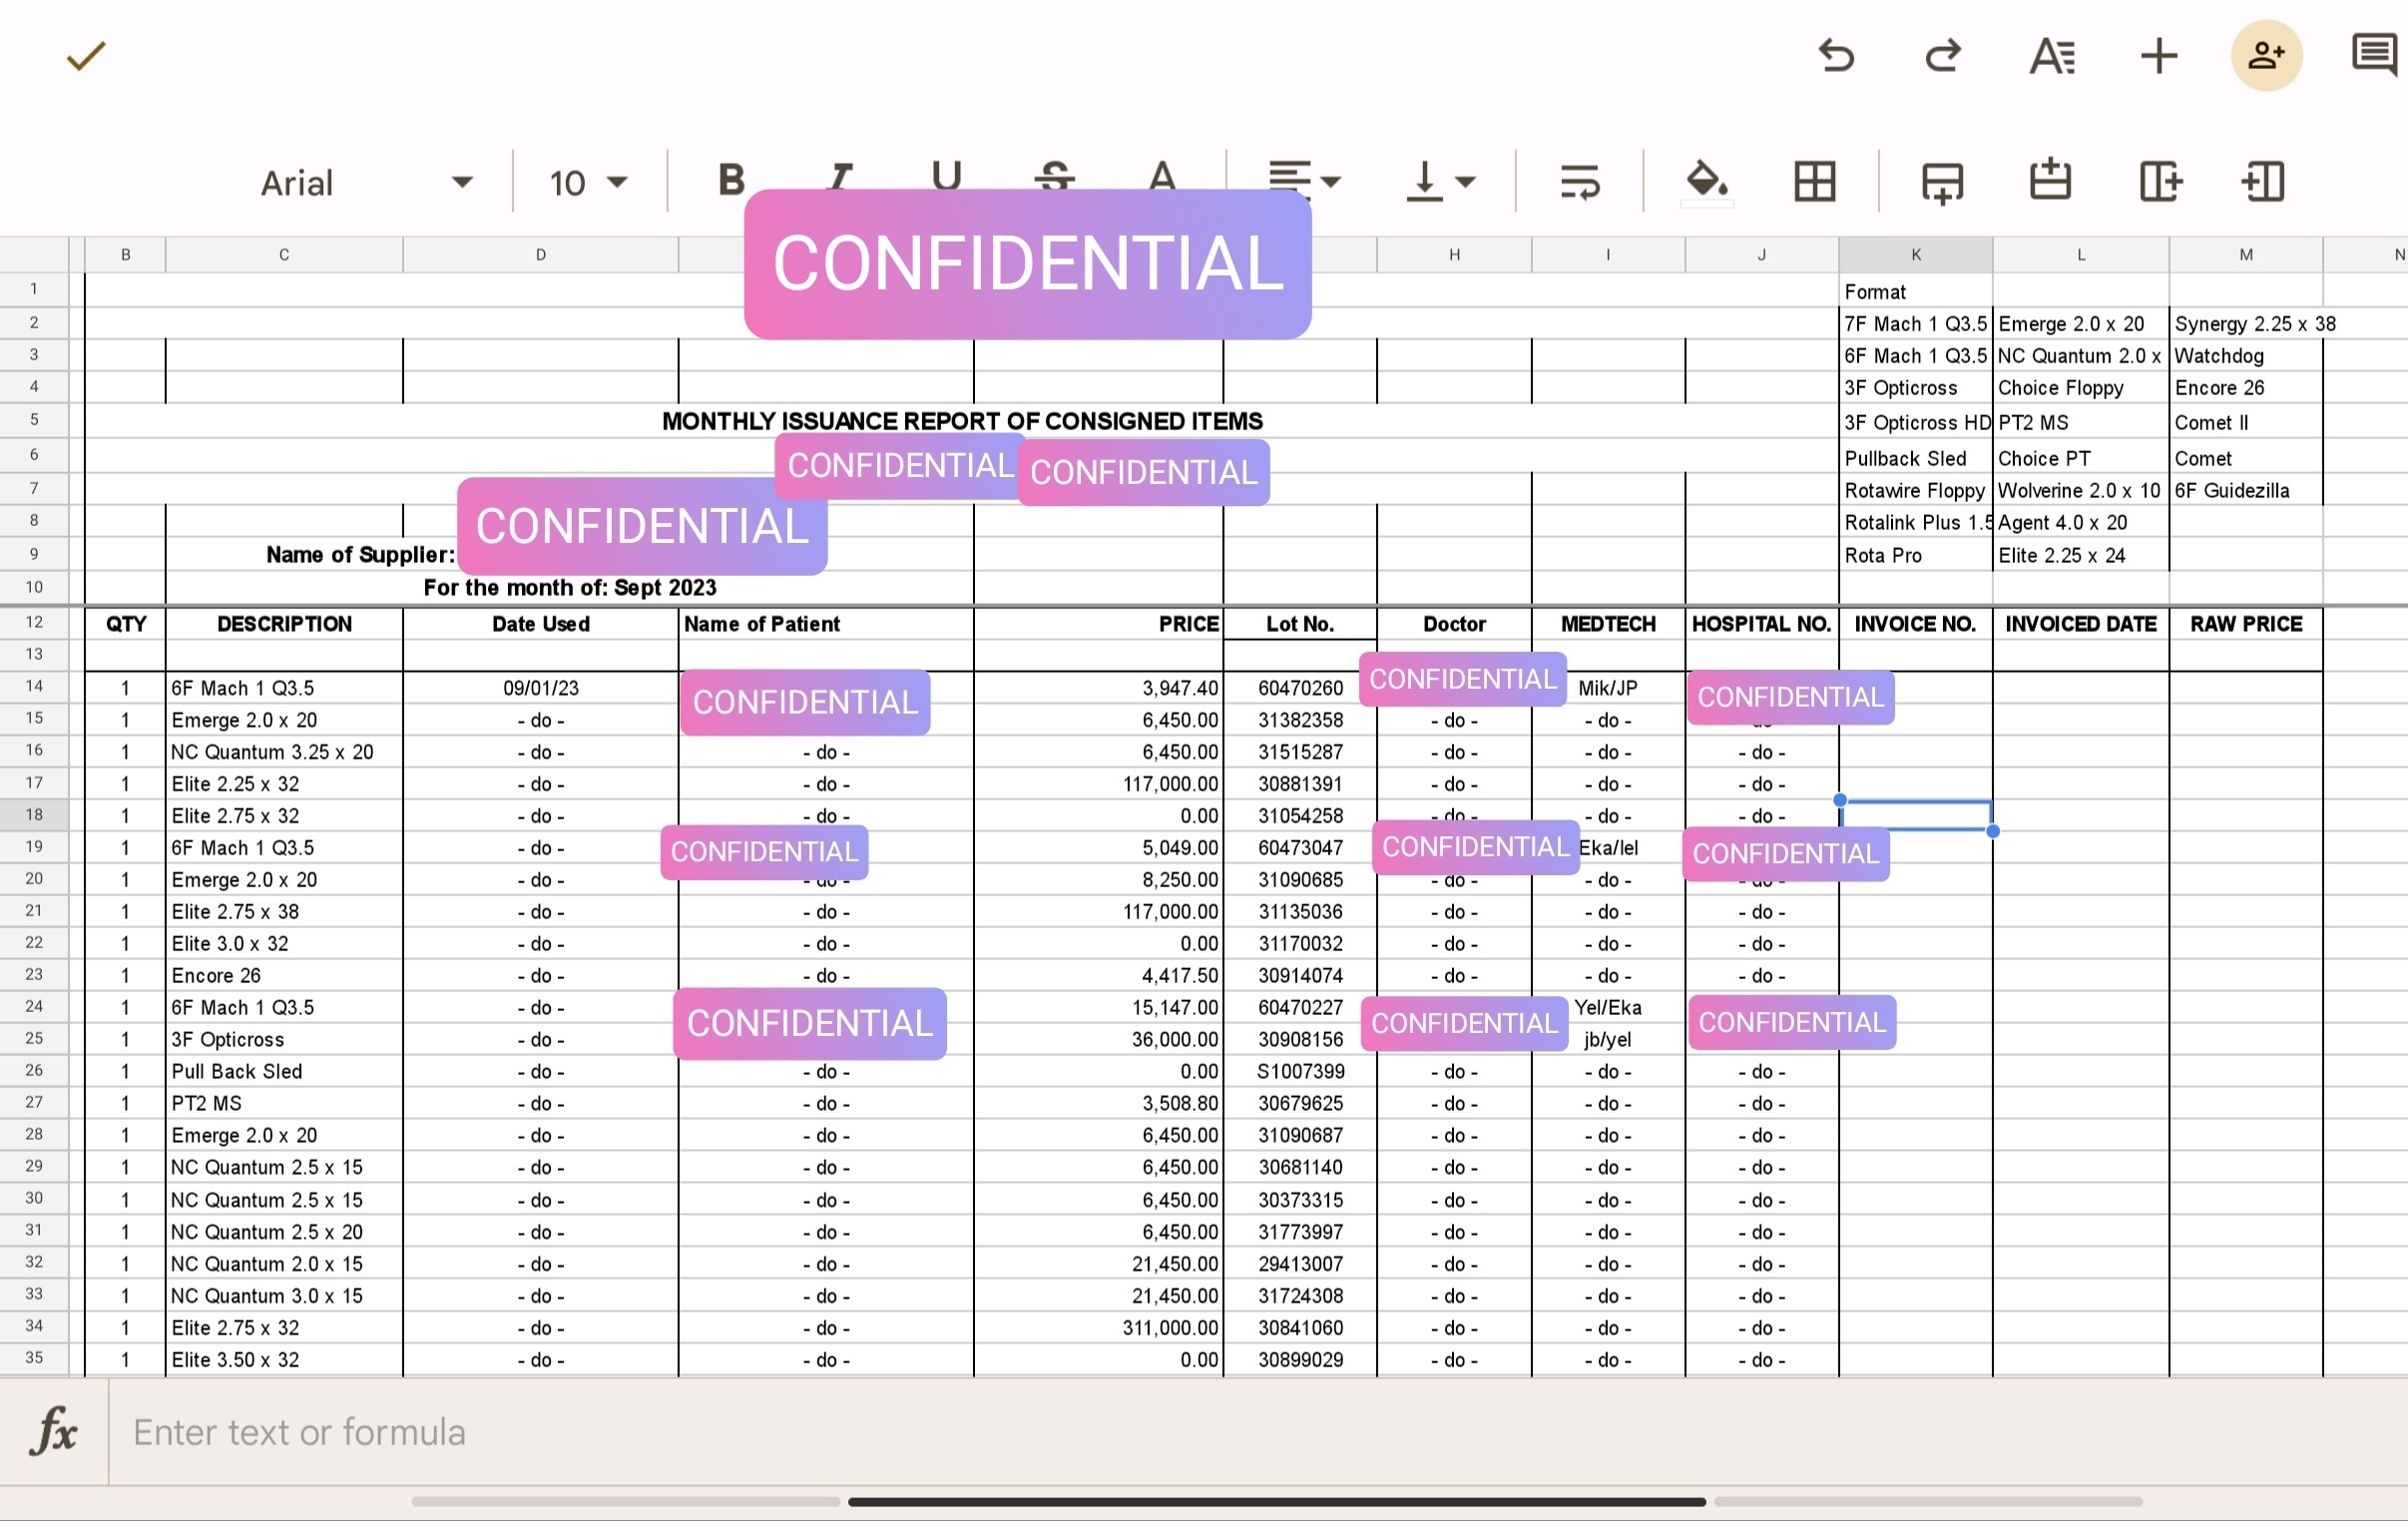Image resolution: width=2408 pixels, height=1521 pixels.
Task: Click the undo arrow icon
Action: [x=1835, y=56]
